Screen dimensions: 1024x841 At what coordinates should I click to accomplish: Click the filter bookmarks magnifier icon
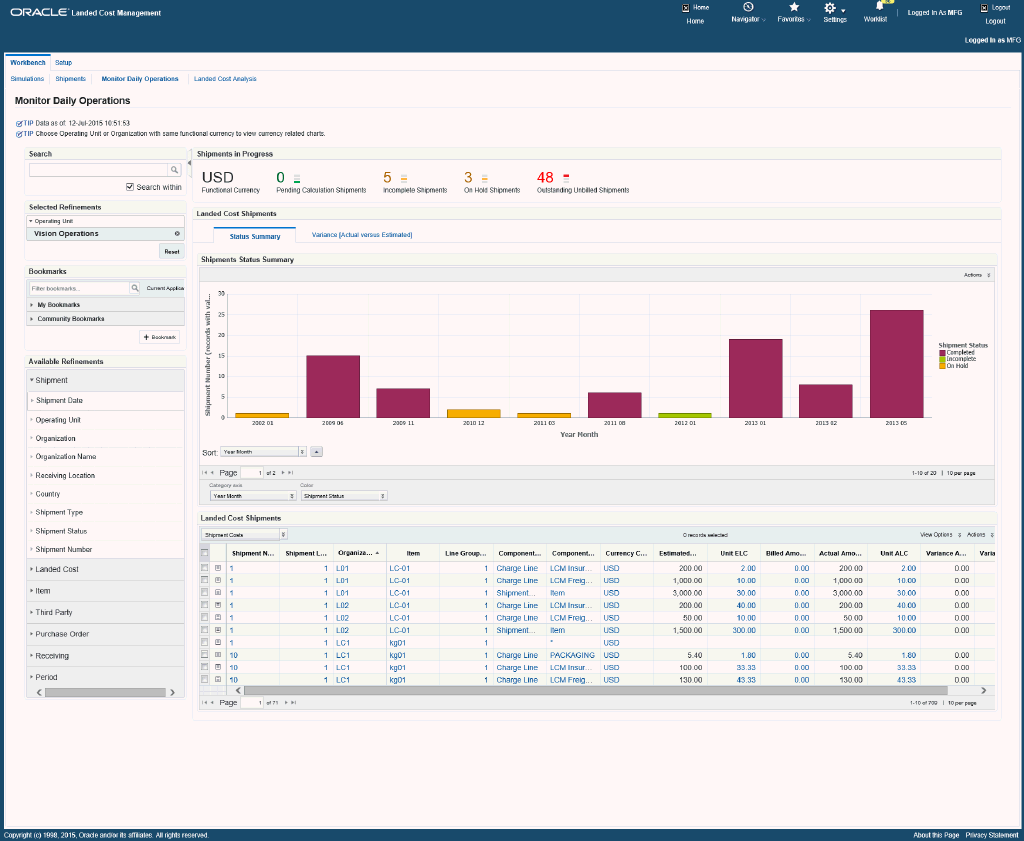pos(135,288)
